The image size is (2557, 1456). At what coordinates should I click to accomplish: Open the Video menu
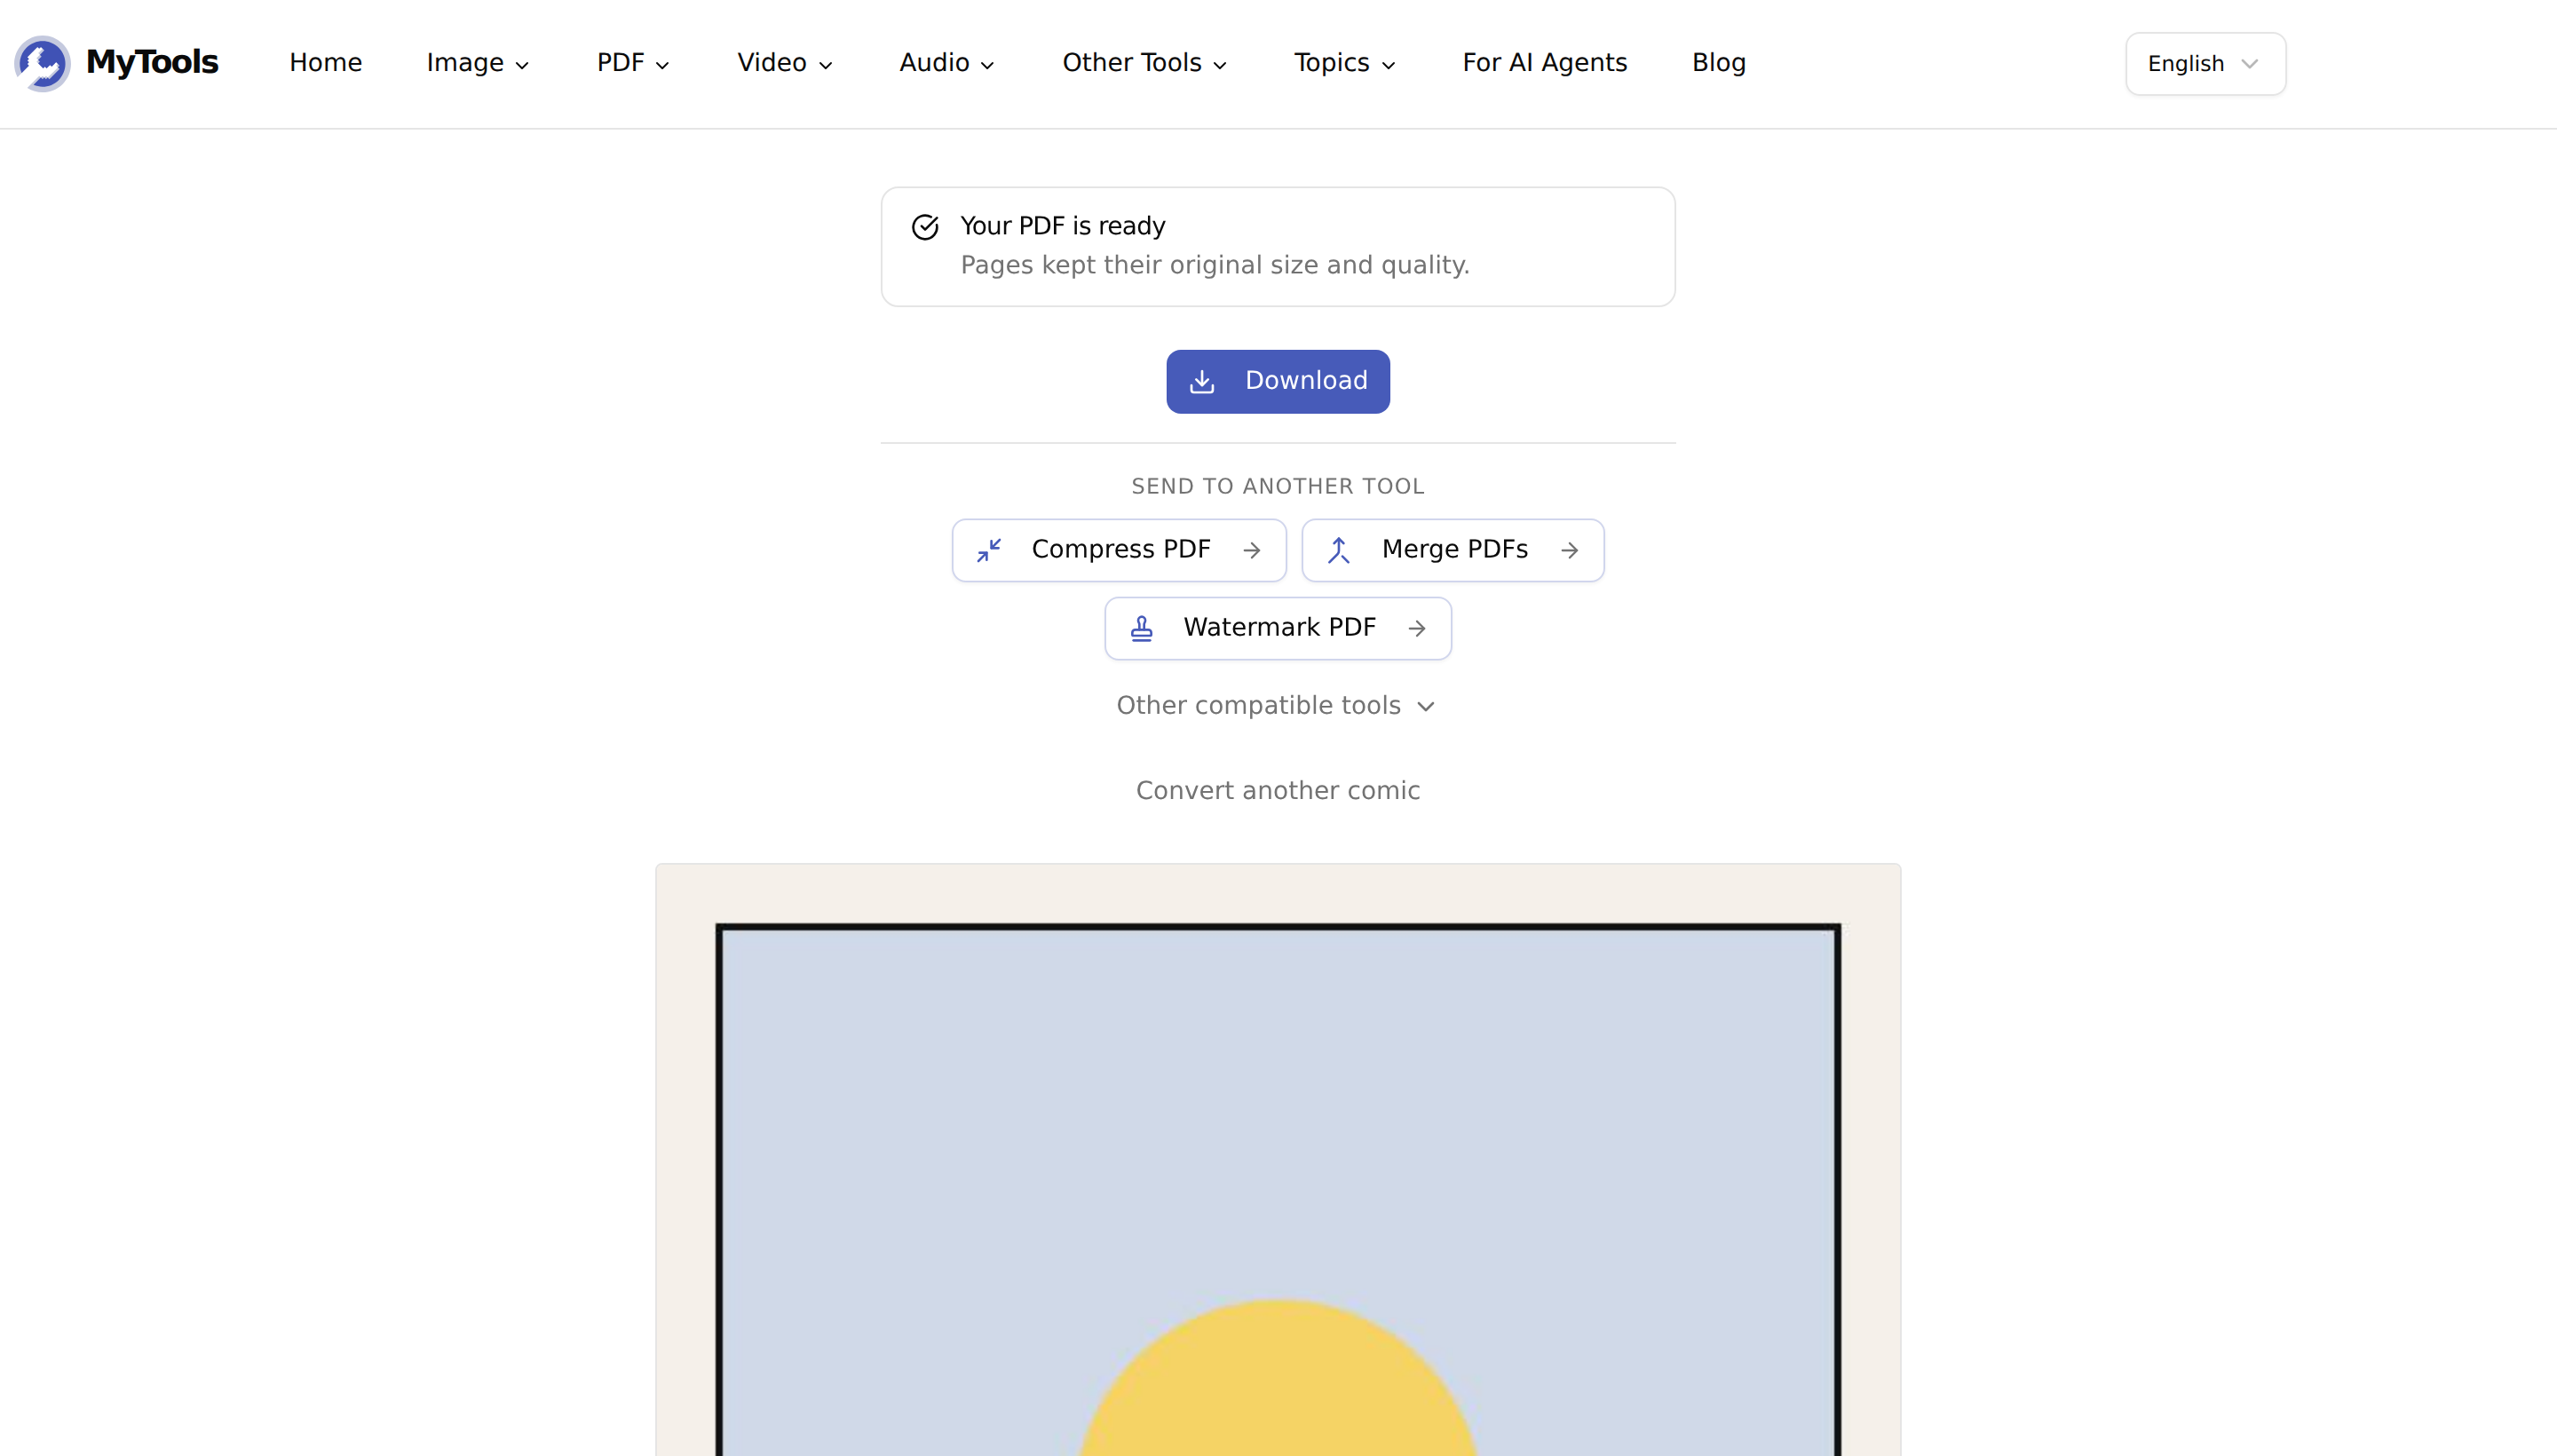point(785,63)
